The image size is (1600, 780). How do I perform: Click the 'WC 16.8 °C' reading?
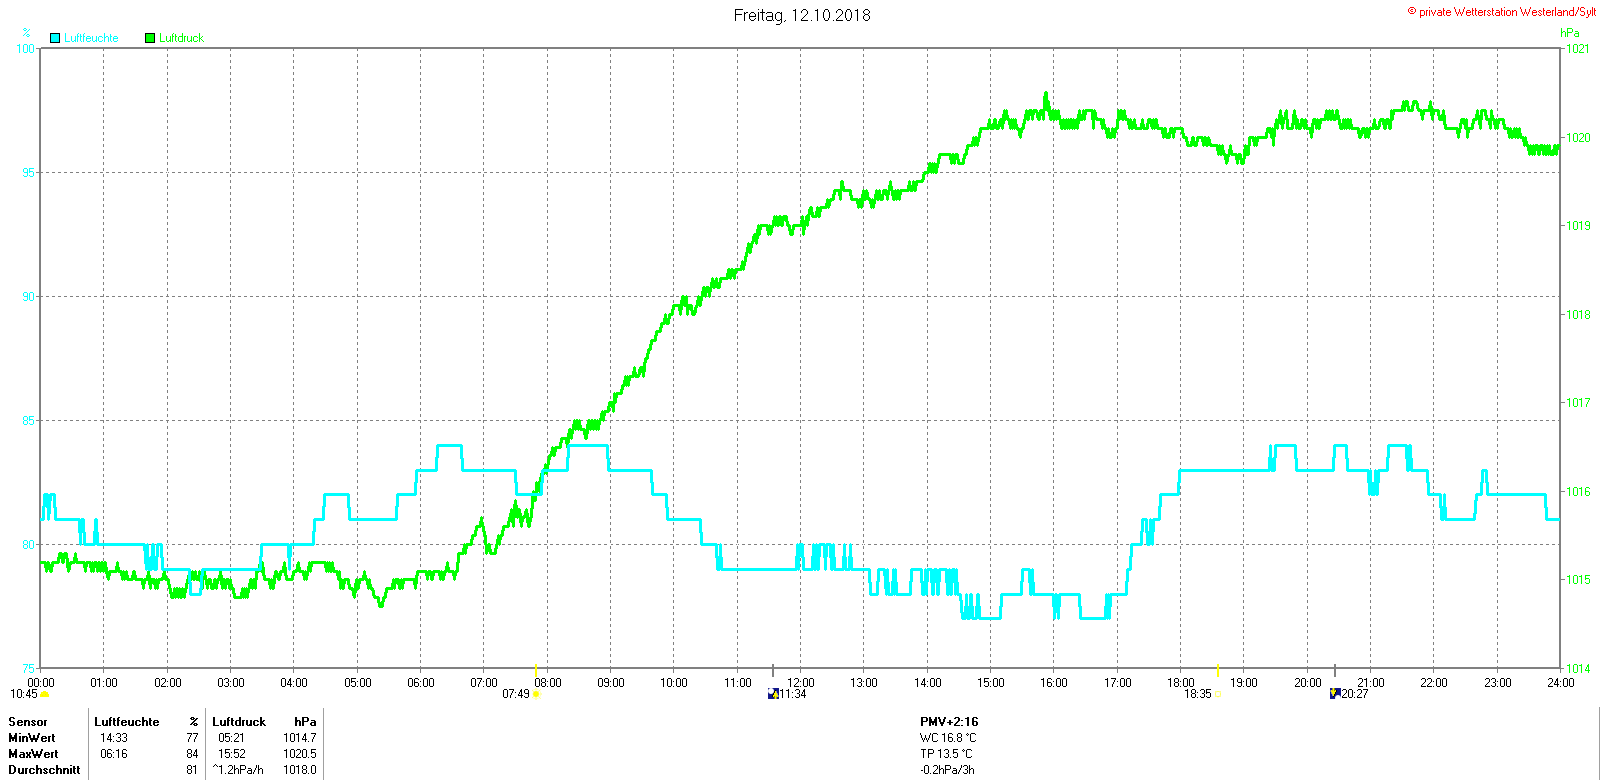click(x=948, y=738)
